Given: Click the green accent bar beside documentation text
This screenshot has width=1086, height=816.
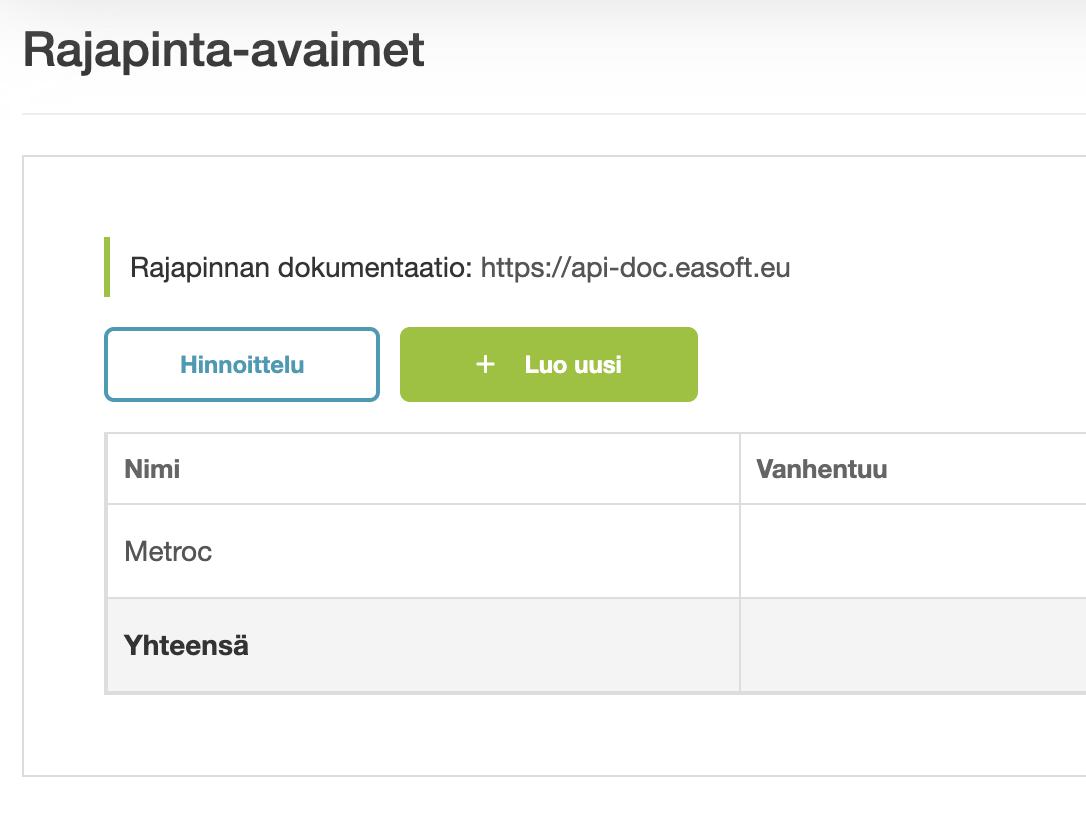Looking at the screenshot, I should [108, 268].
